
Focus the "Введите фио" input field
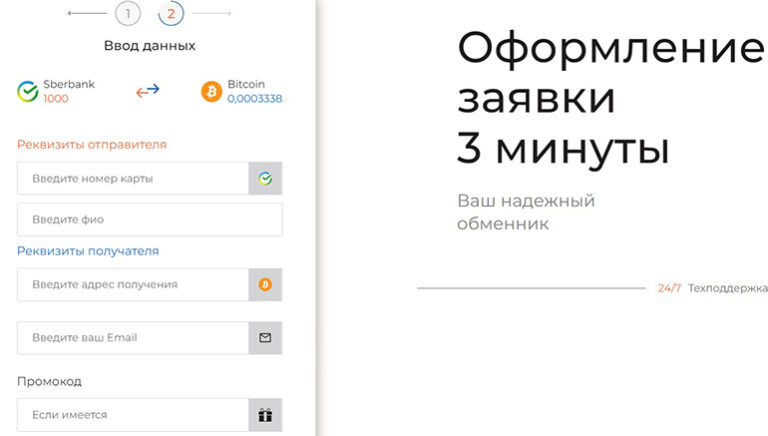(149, 220)
